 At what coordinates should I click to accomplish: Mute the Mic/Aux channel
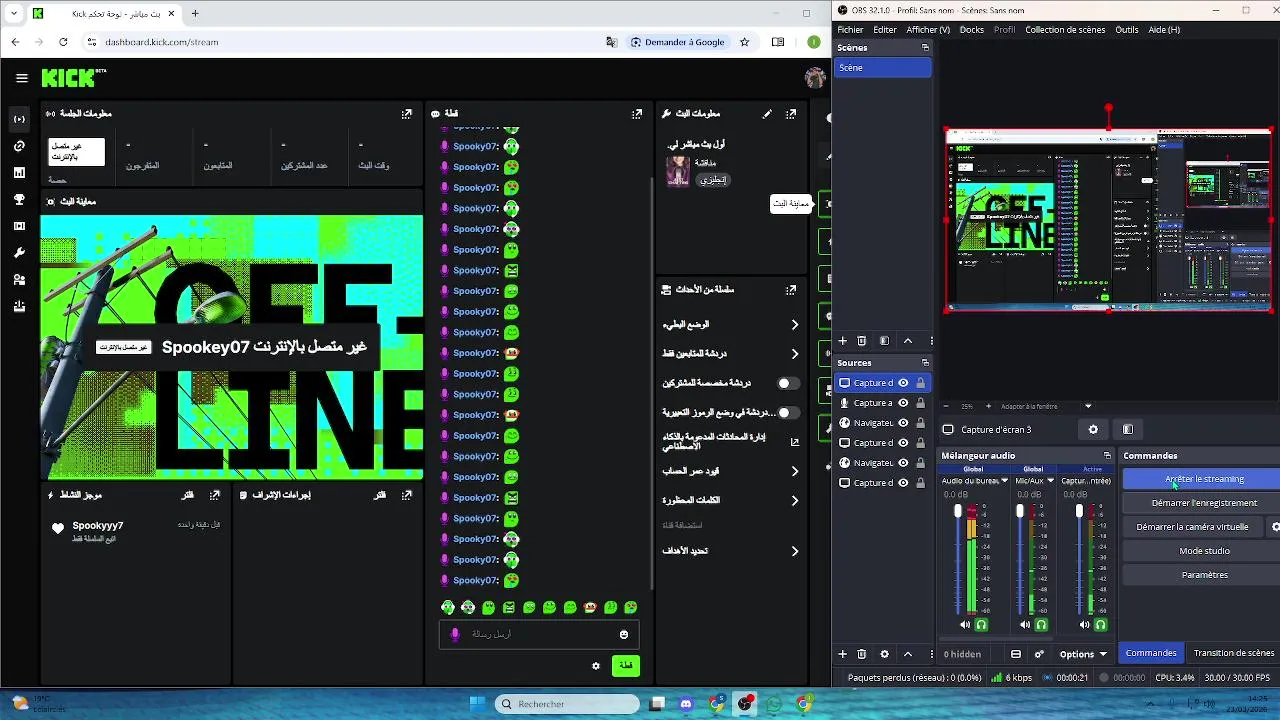click(x=1025, y=625)
